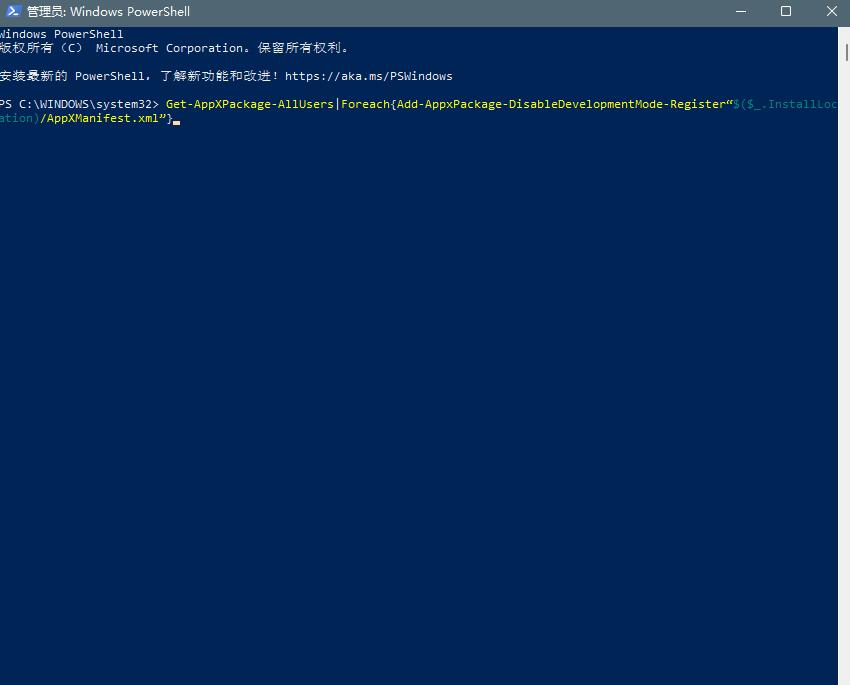Open the https://aka.ms/PSWindows link

click(368, 76)
